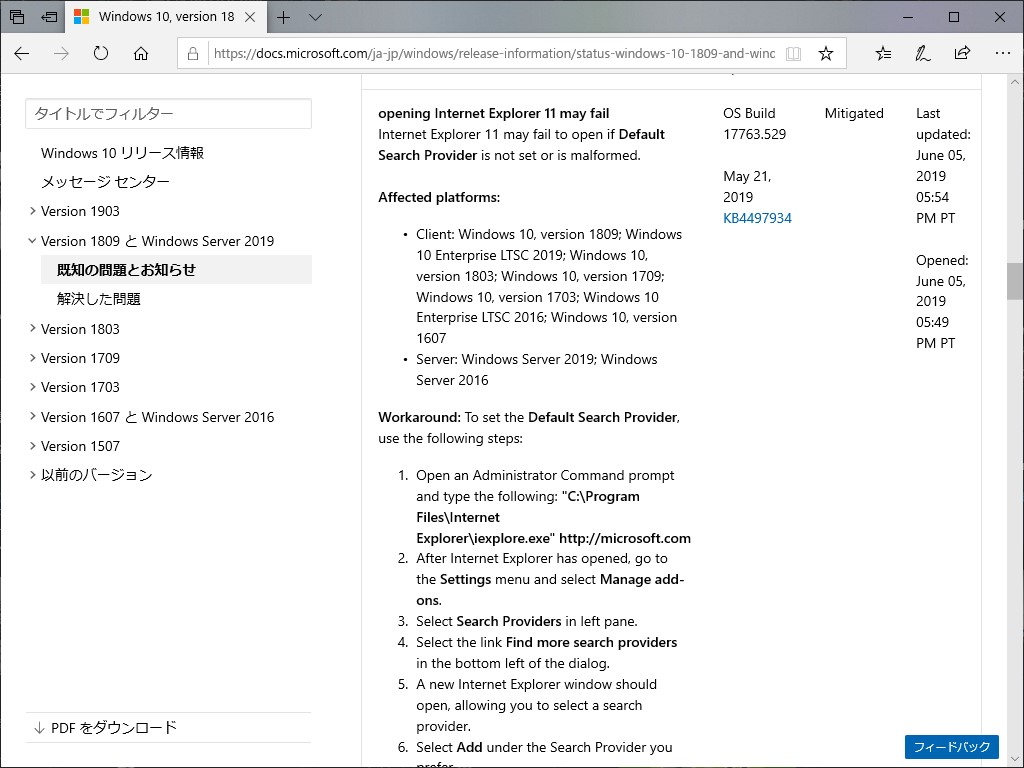This screenshot has height=768, width=1024.
Task: Open the Settings and more menu
Action: click(x=1003, y=53)
